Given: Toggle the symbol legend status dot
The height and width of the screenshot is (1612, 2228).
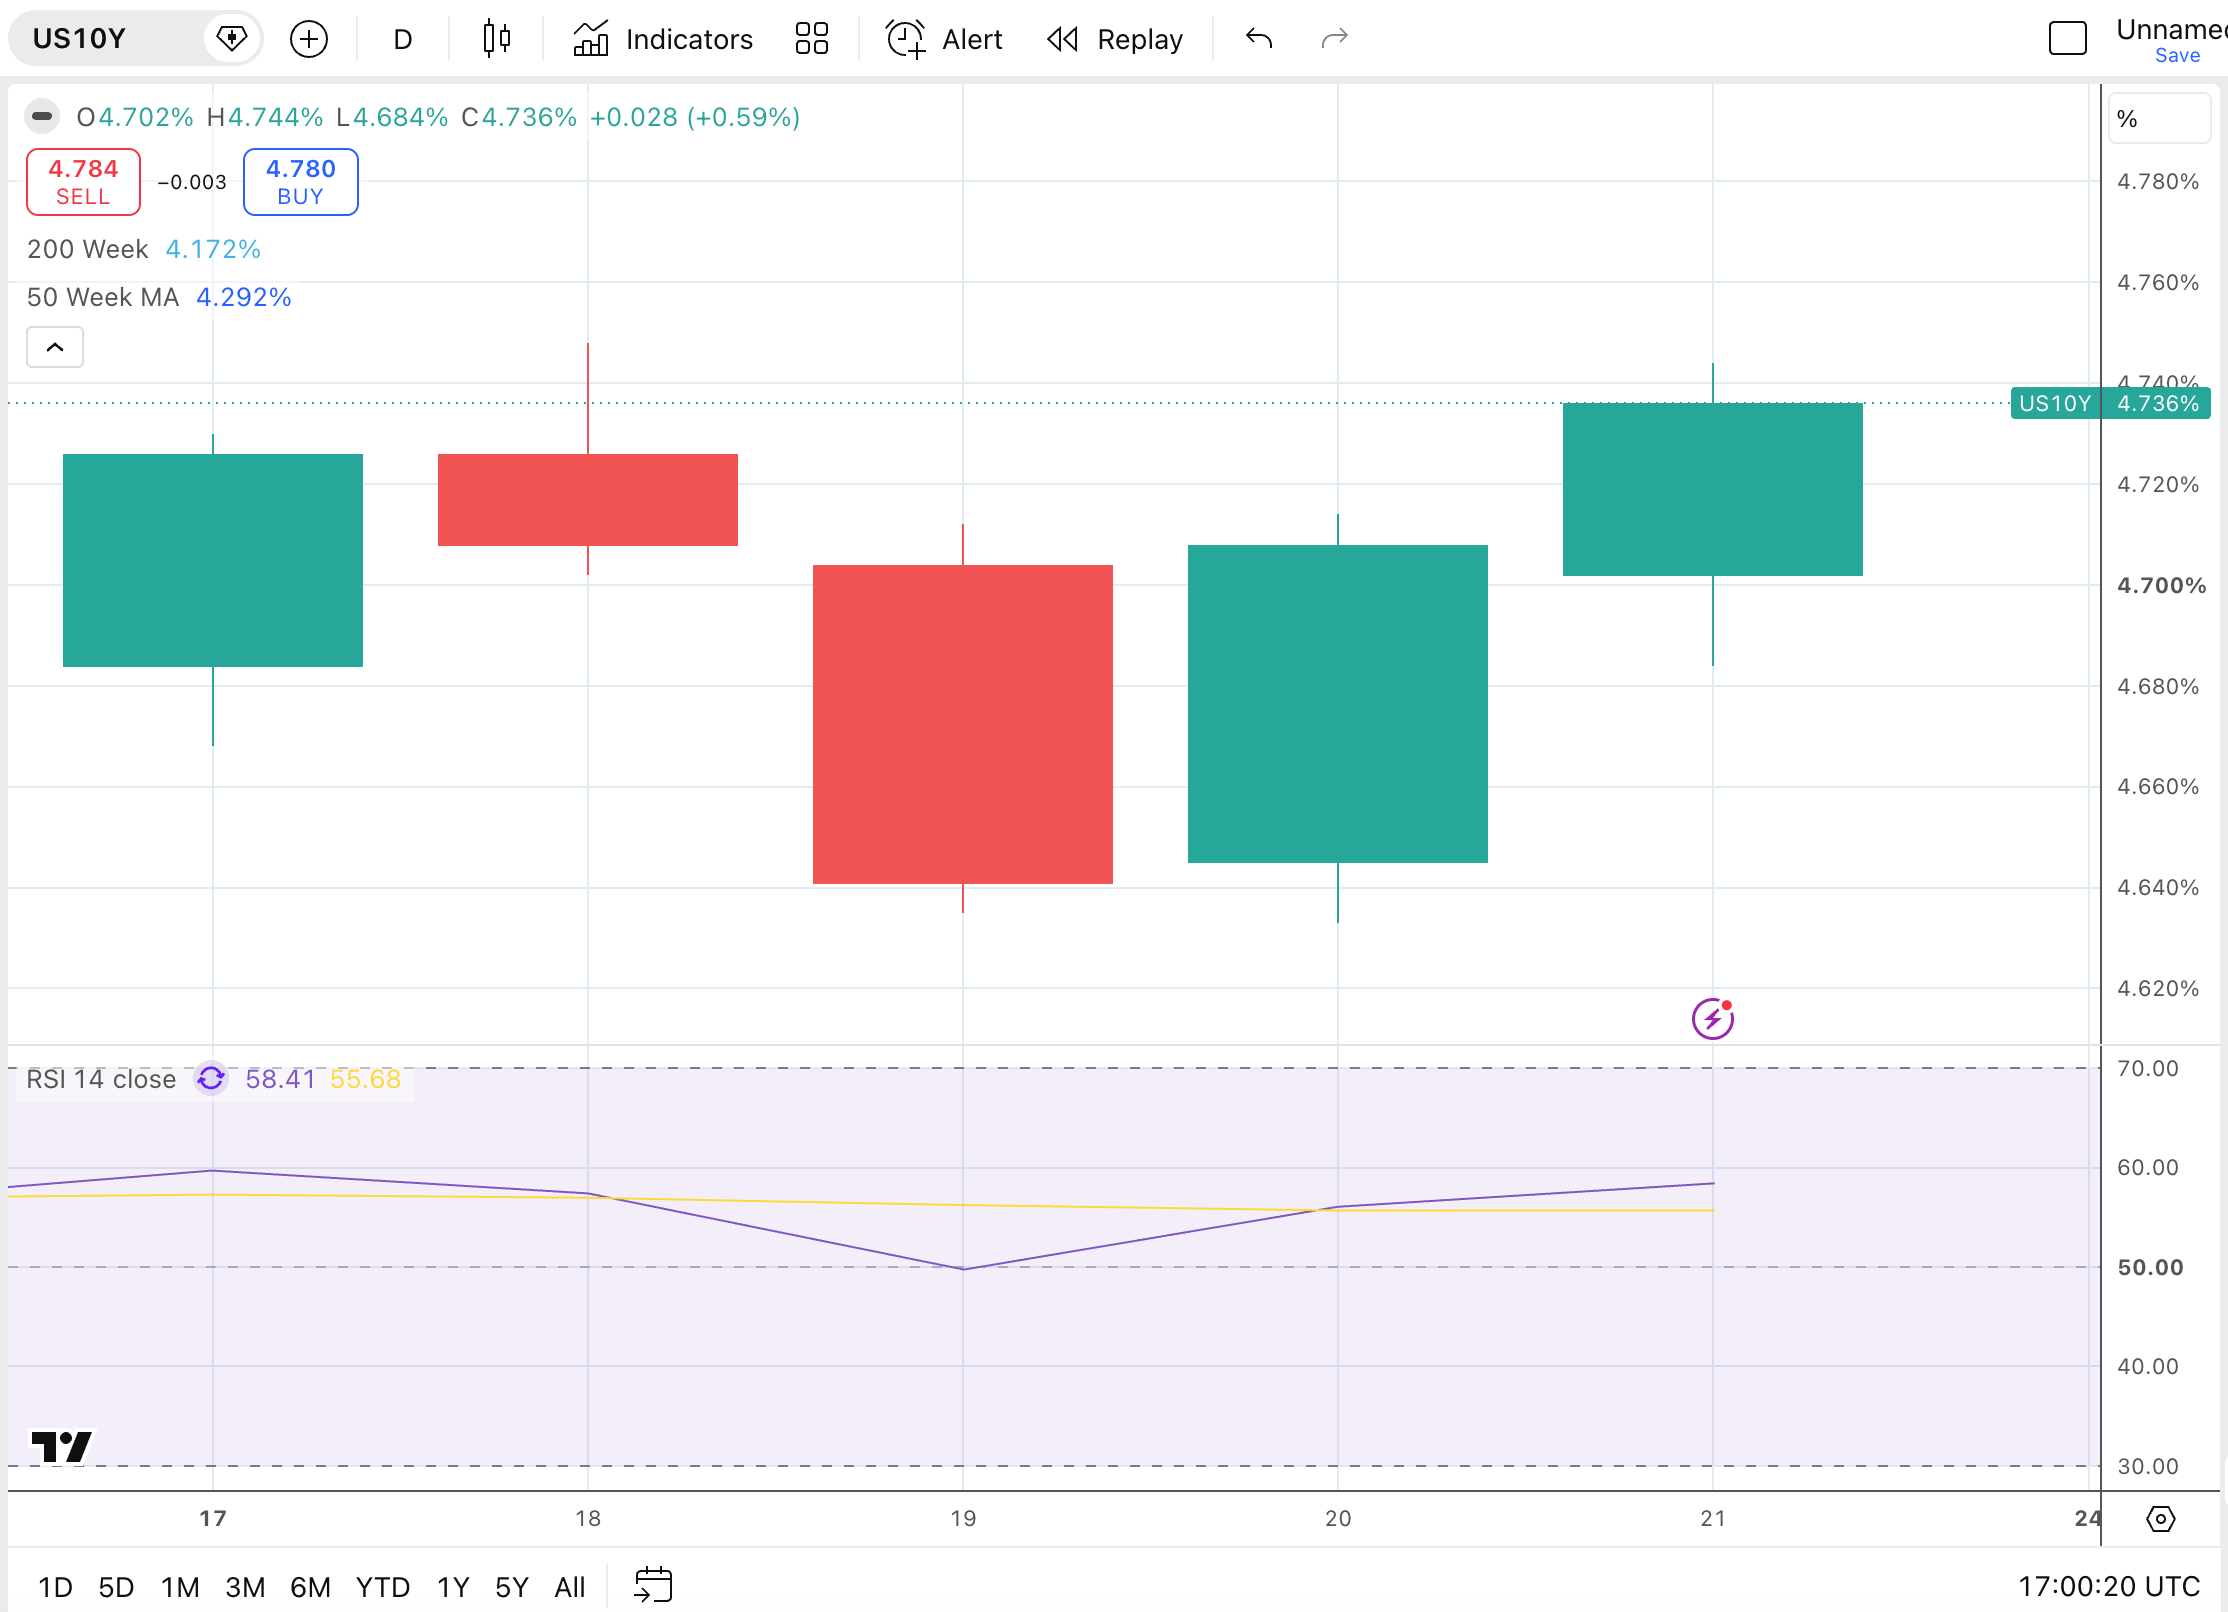Looking at the screenshot, I should (42, 117).
